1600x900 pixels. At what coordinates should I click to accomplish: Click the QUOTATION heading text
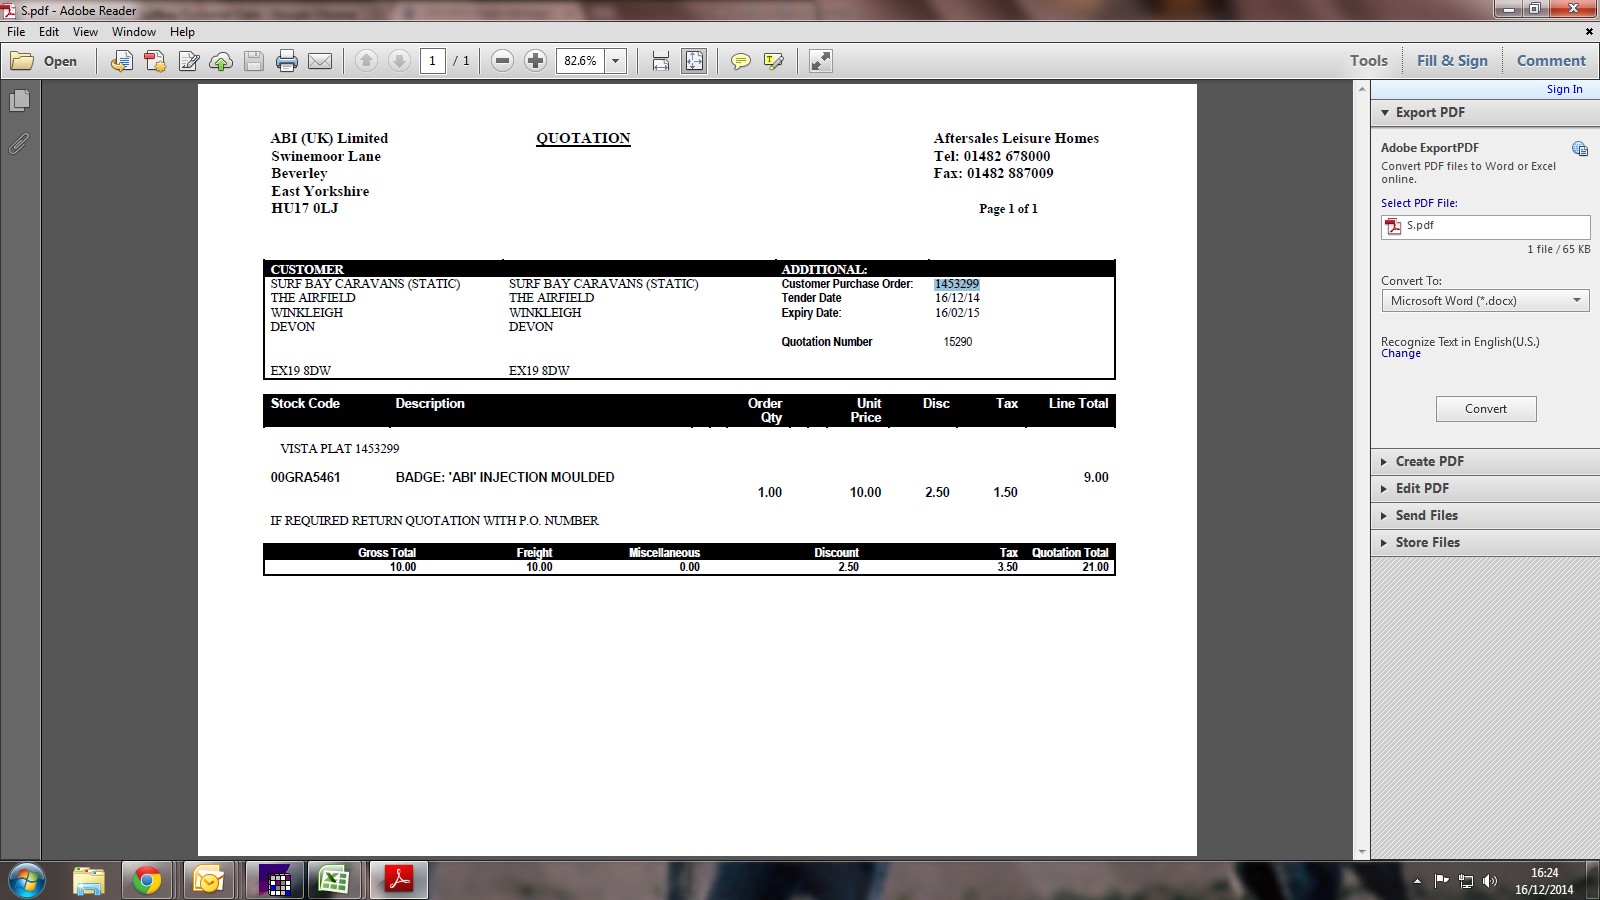click(583, 138)
